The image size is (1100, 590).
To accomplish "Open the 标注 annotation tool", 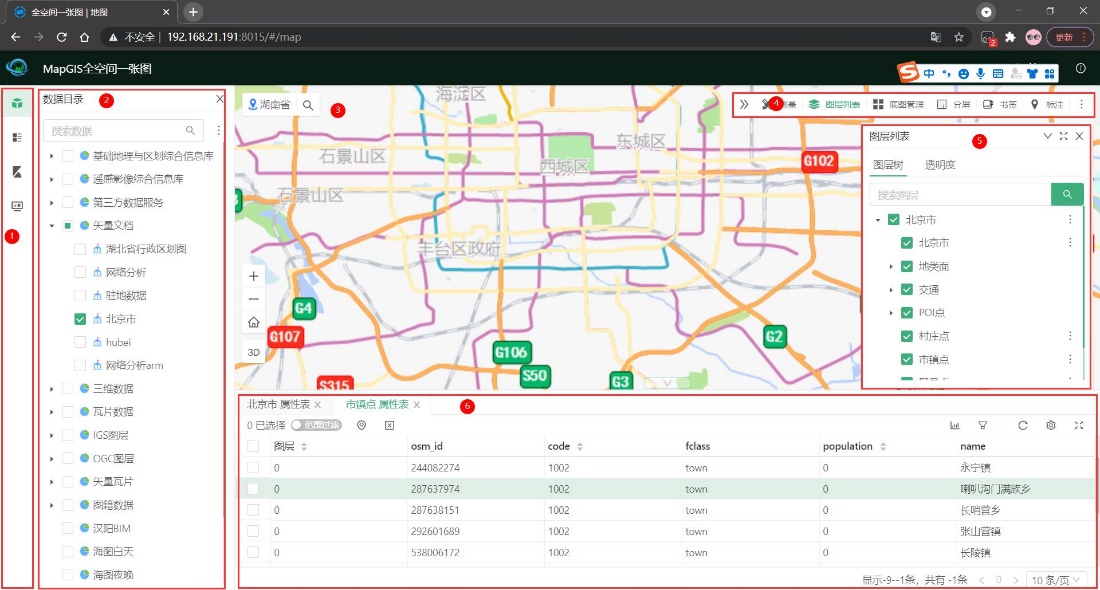I will (x=1047, y=105).
